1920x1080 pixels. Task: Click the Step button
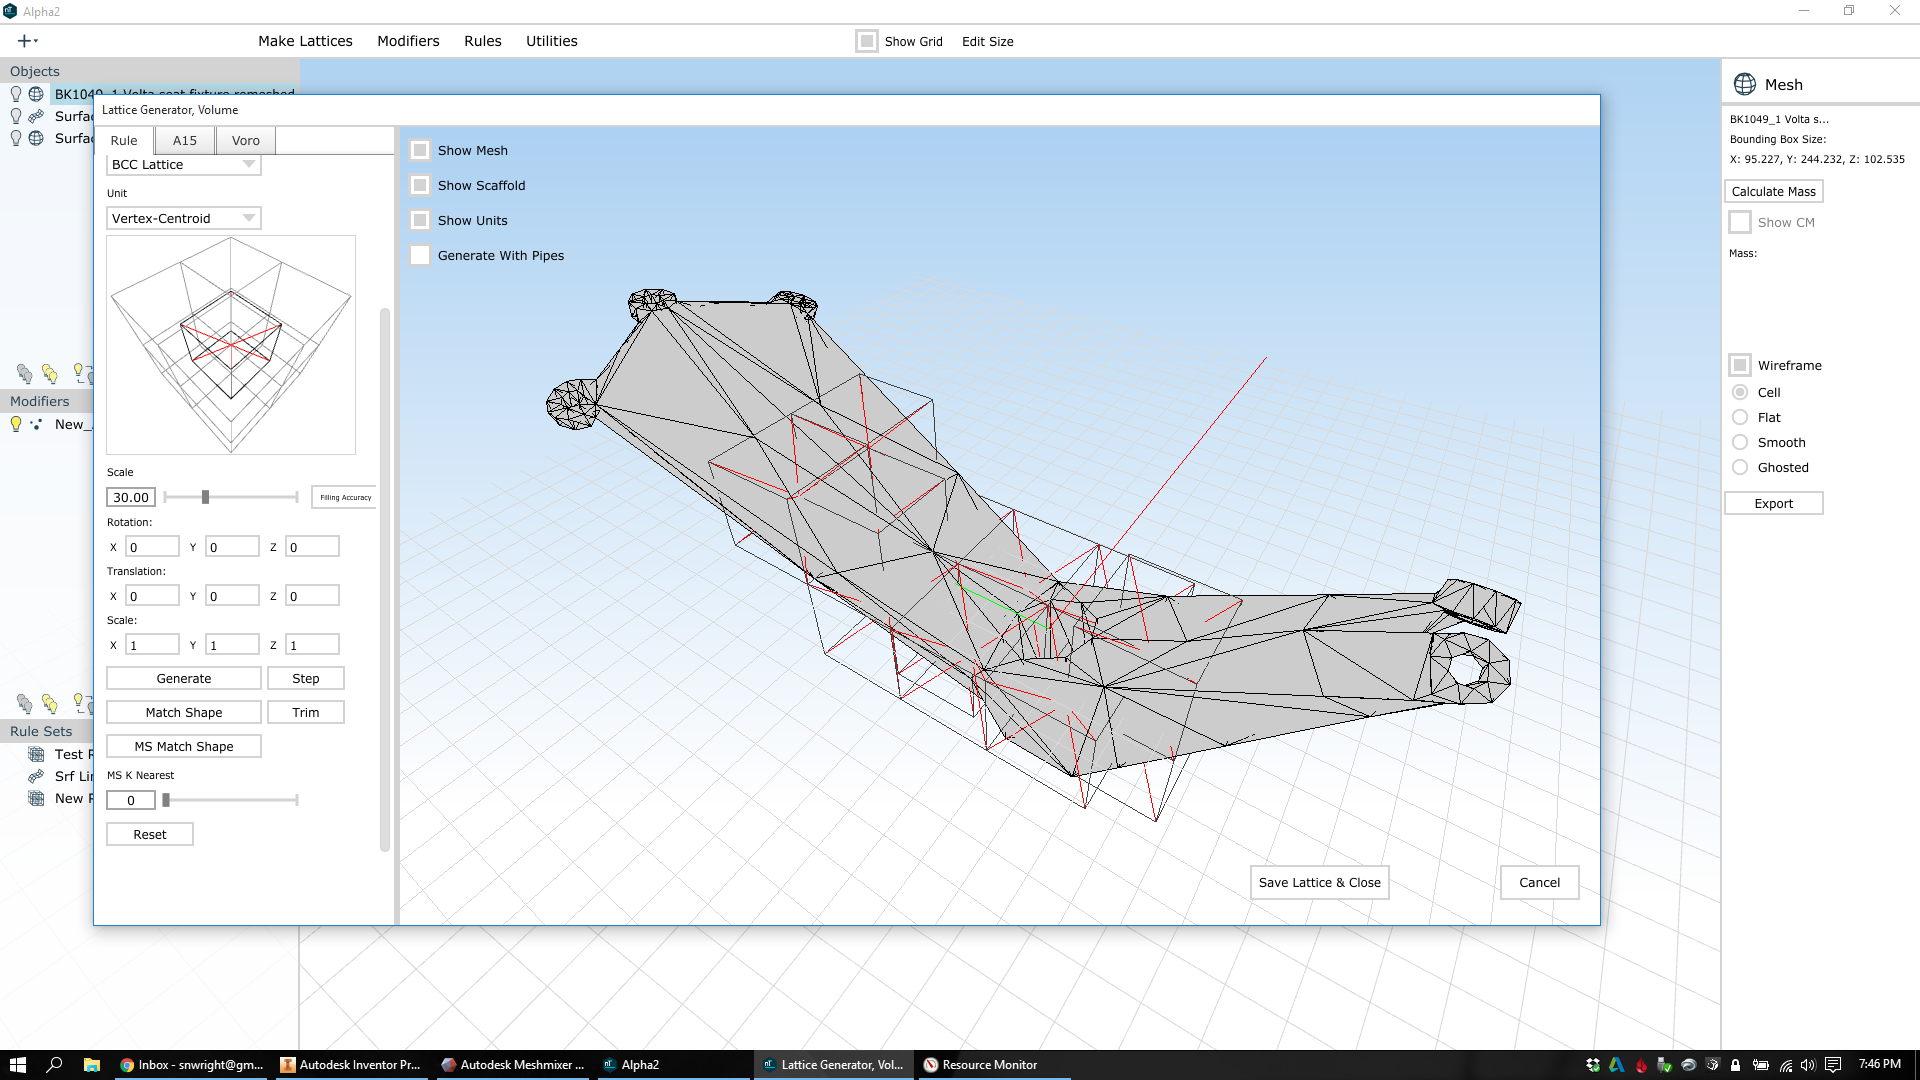click(306, 678)
